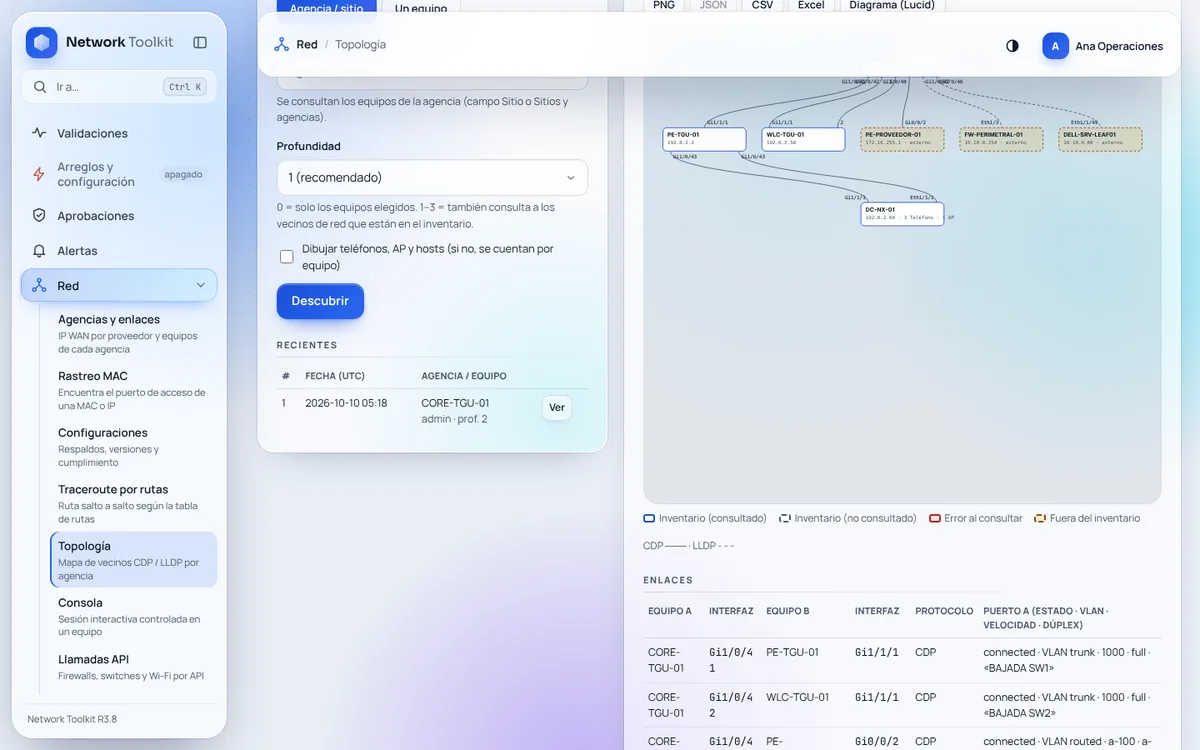Open Agencias y enlaces in the sidebar

pos(133,334)
